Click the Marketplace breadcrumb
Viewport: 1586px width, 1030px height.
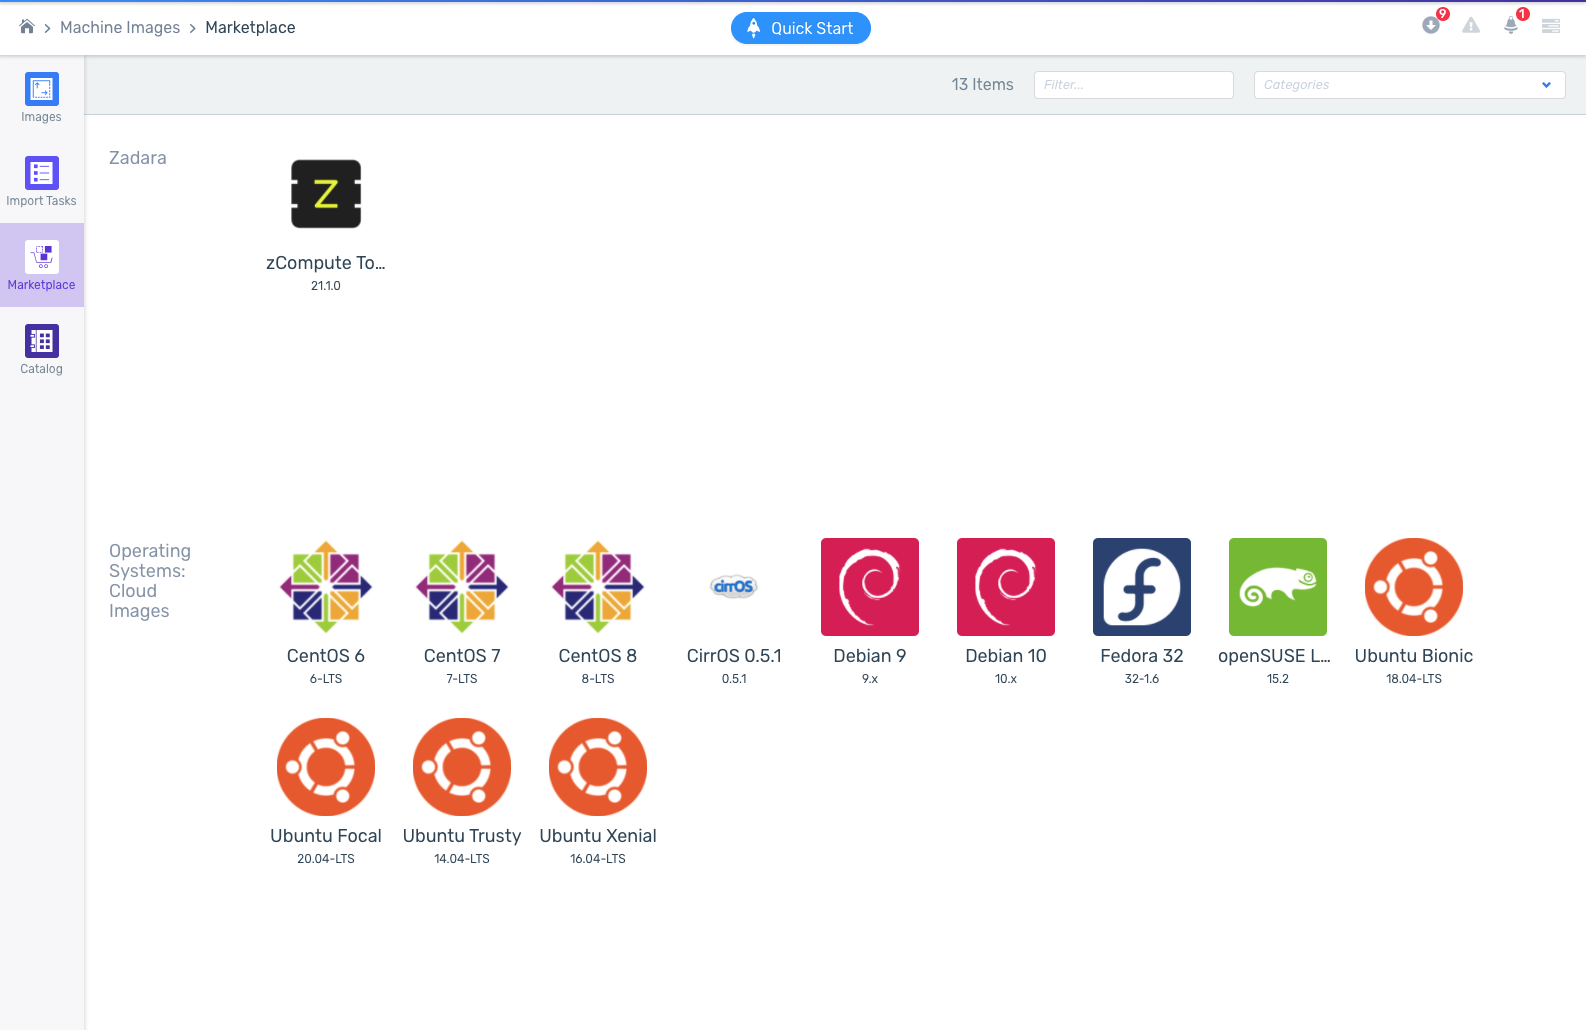(x=250, y=27)
